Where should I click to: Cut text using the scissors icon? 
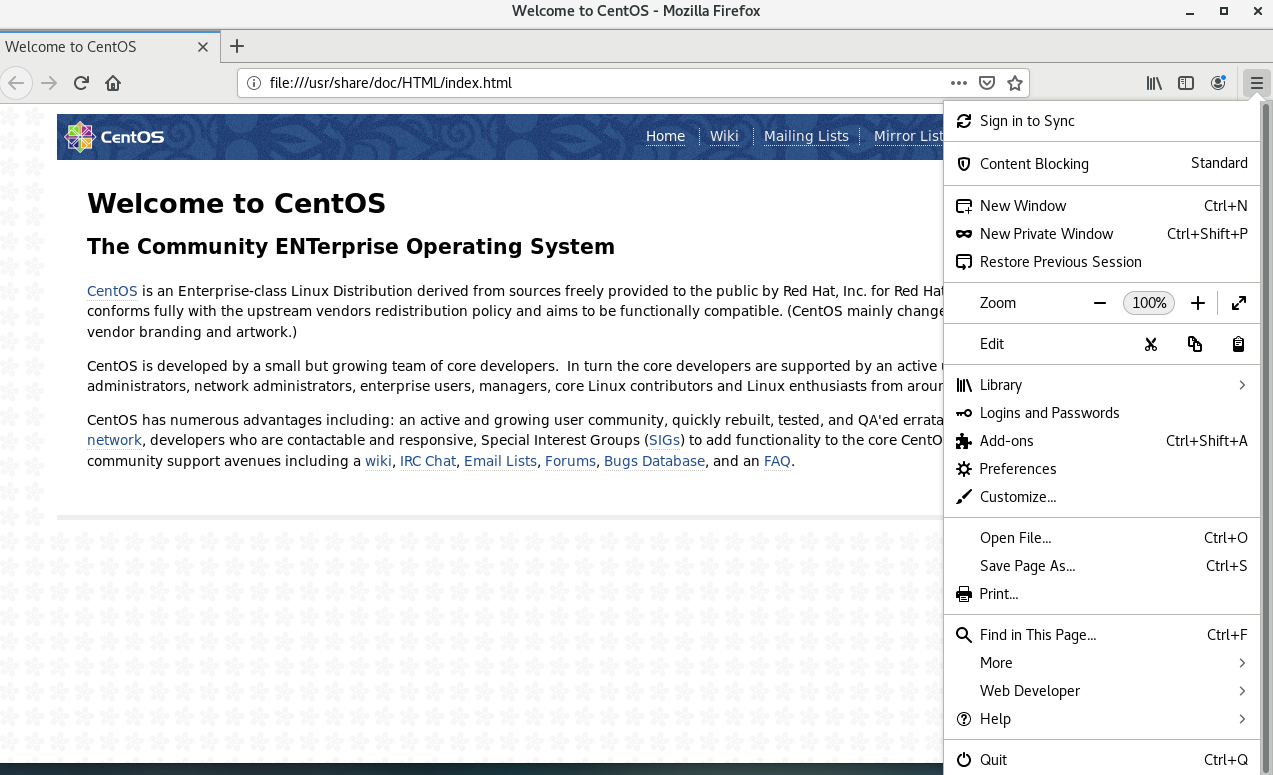coord(1151,343)
